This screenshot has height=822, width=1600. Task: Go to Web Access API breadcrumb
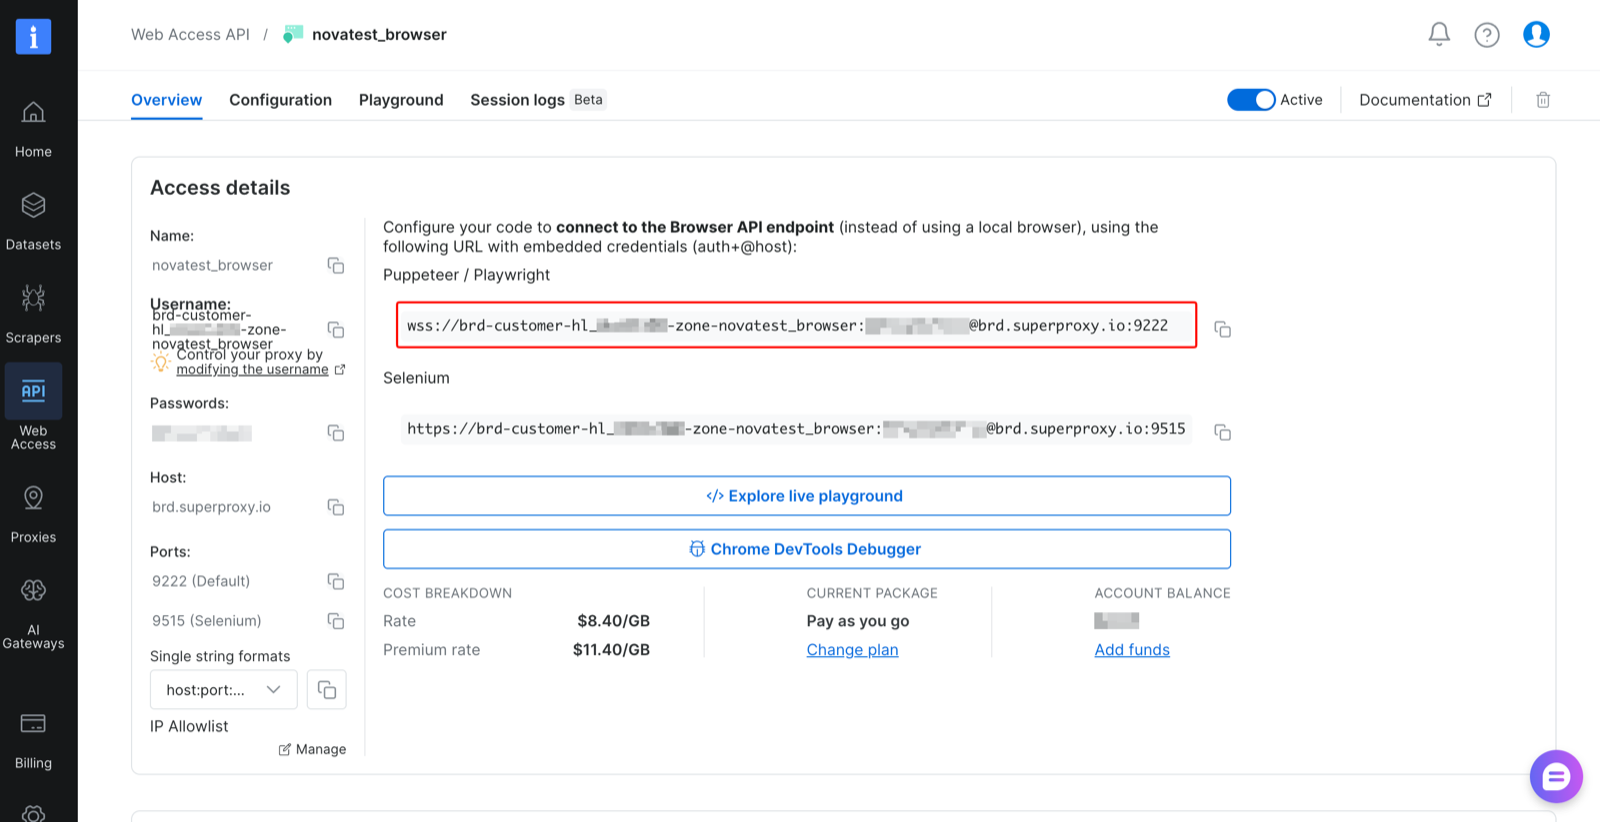coord(190,35)
